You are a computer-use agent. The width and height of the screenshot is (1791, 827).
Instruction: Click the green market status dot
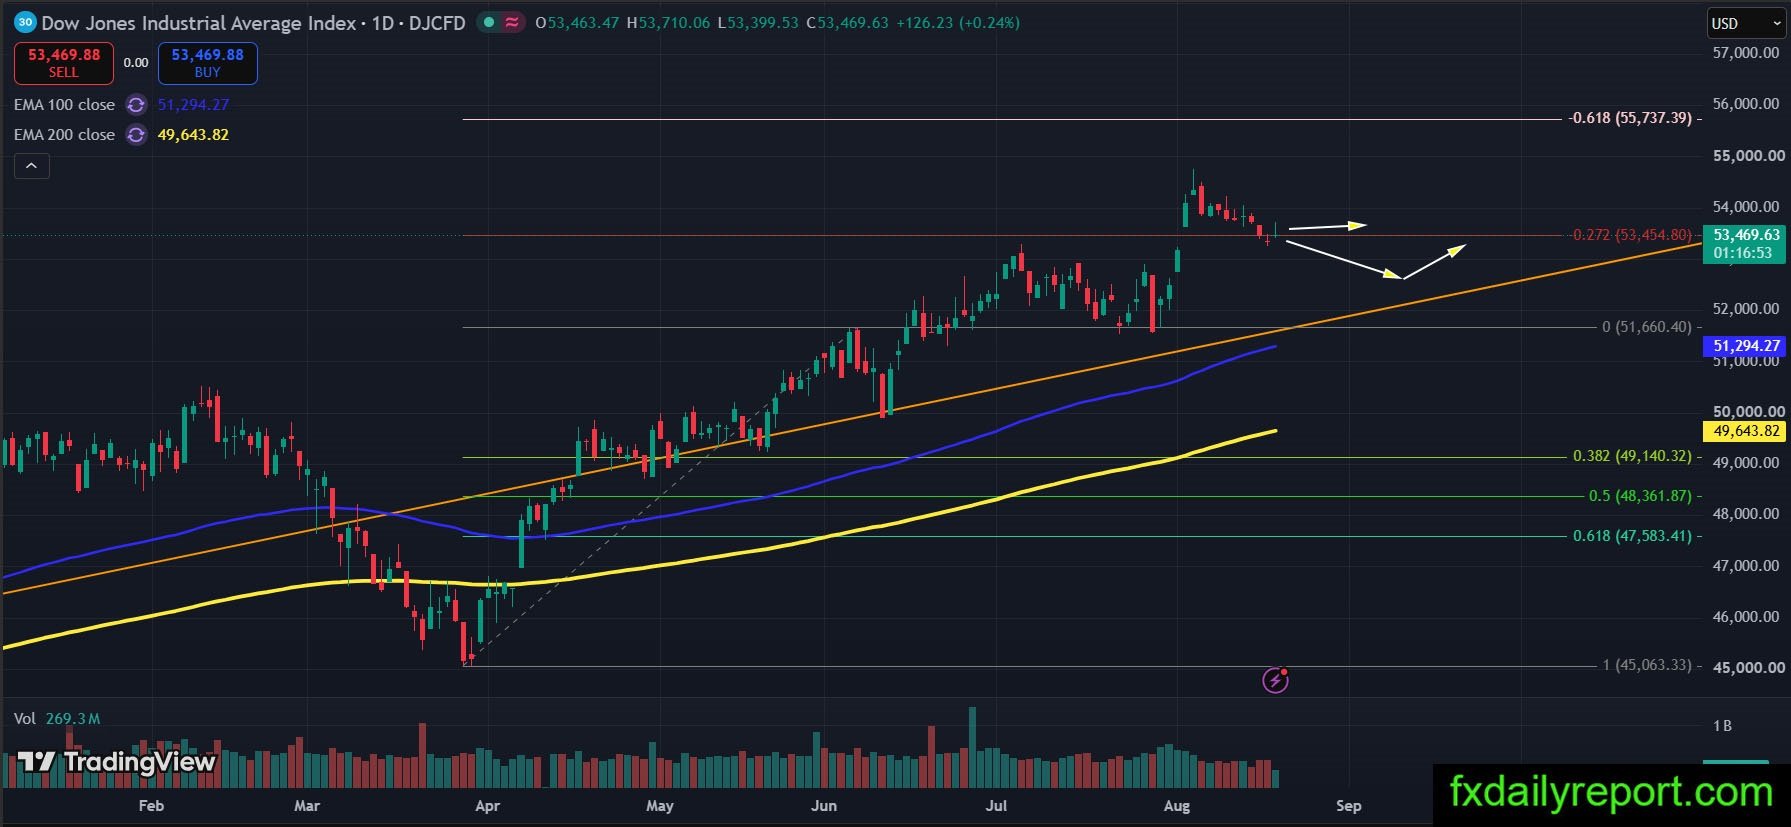tap(489, 22)
